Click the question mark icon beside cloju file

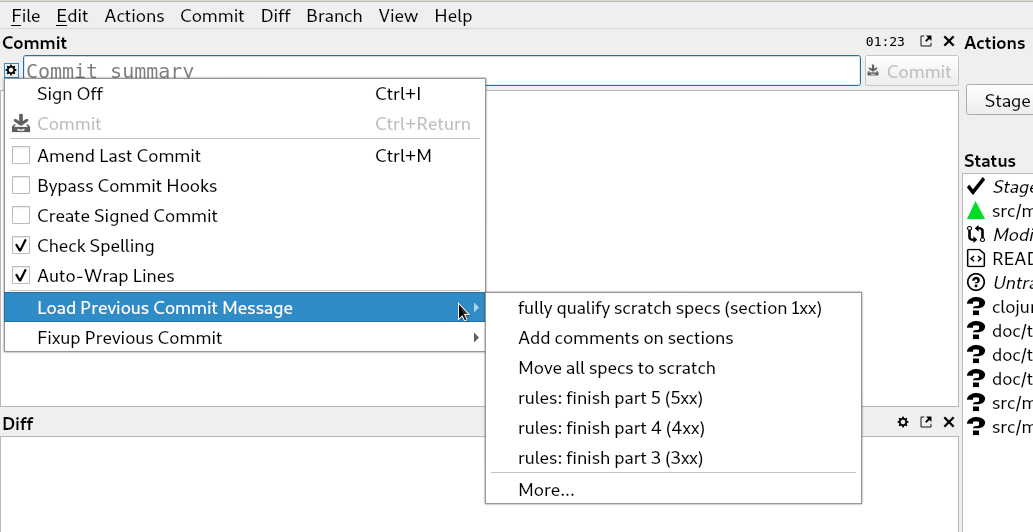click(x=976, y=307)
